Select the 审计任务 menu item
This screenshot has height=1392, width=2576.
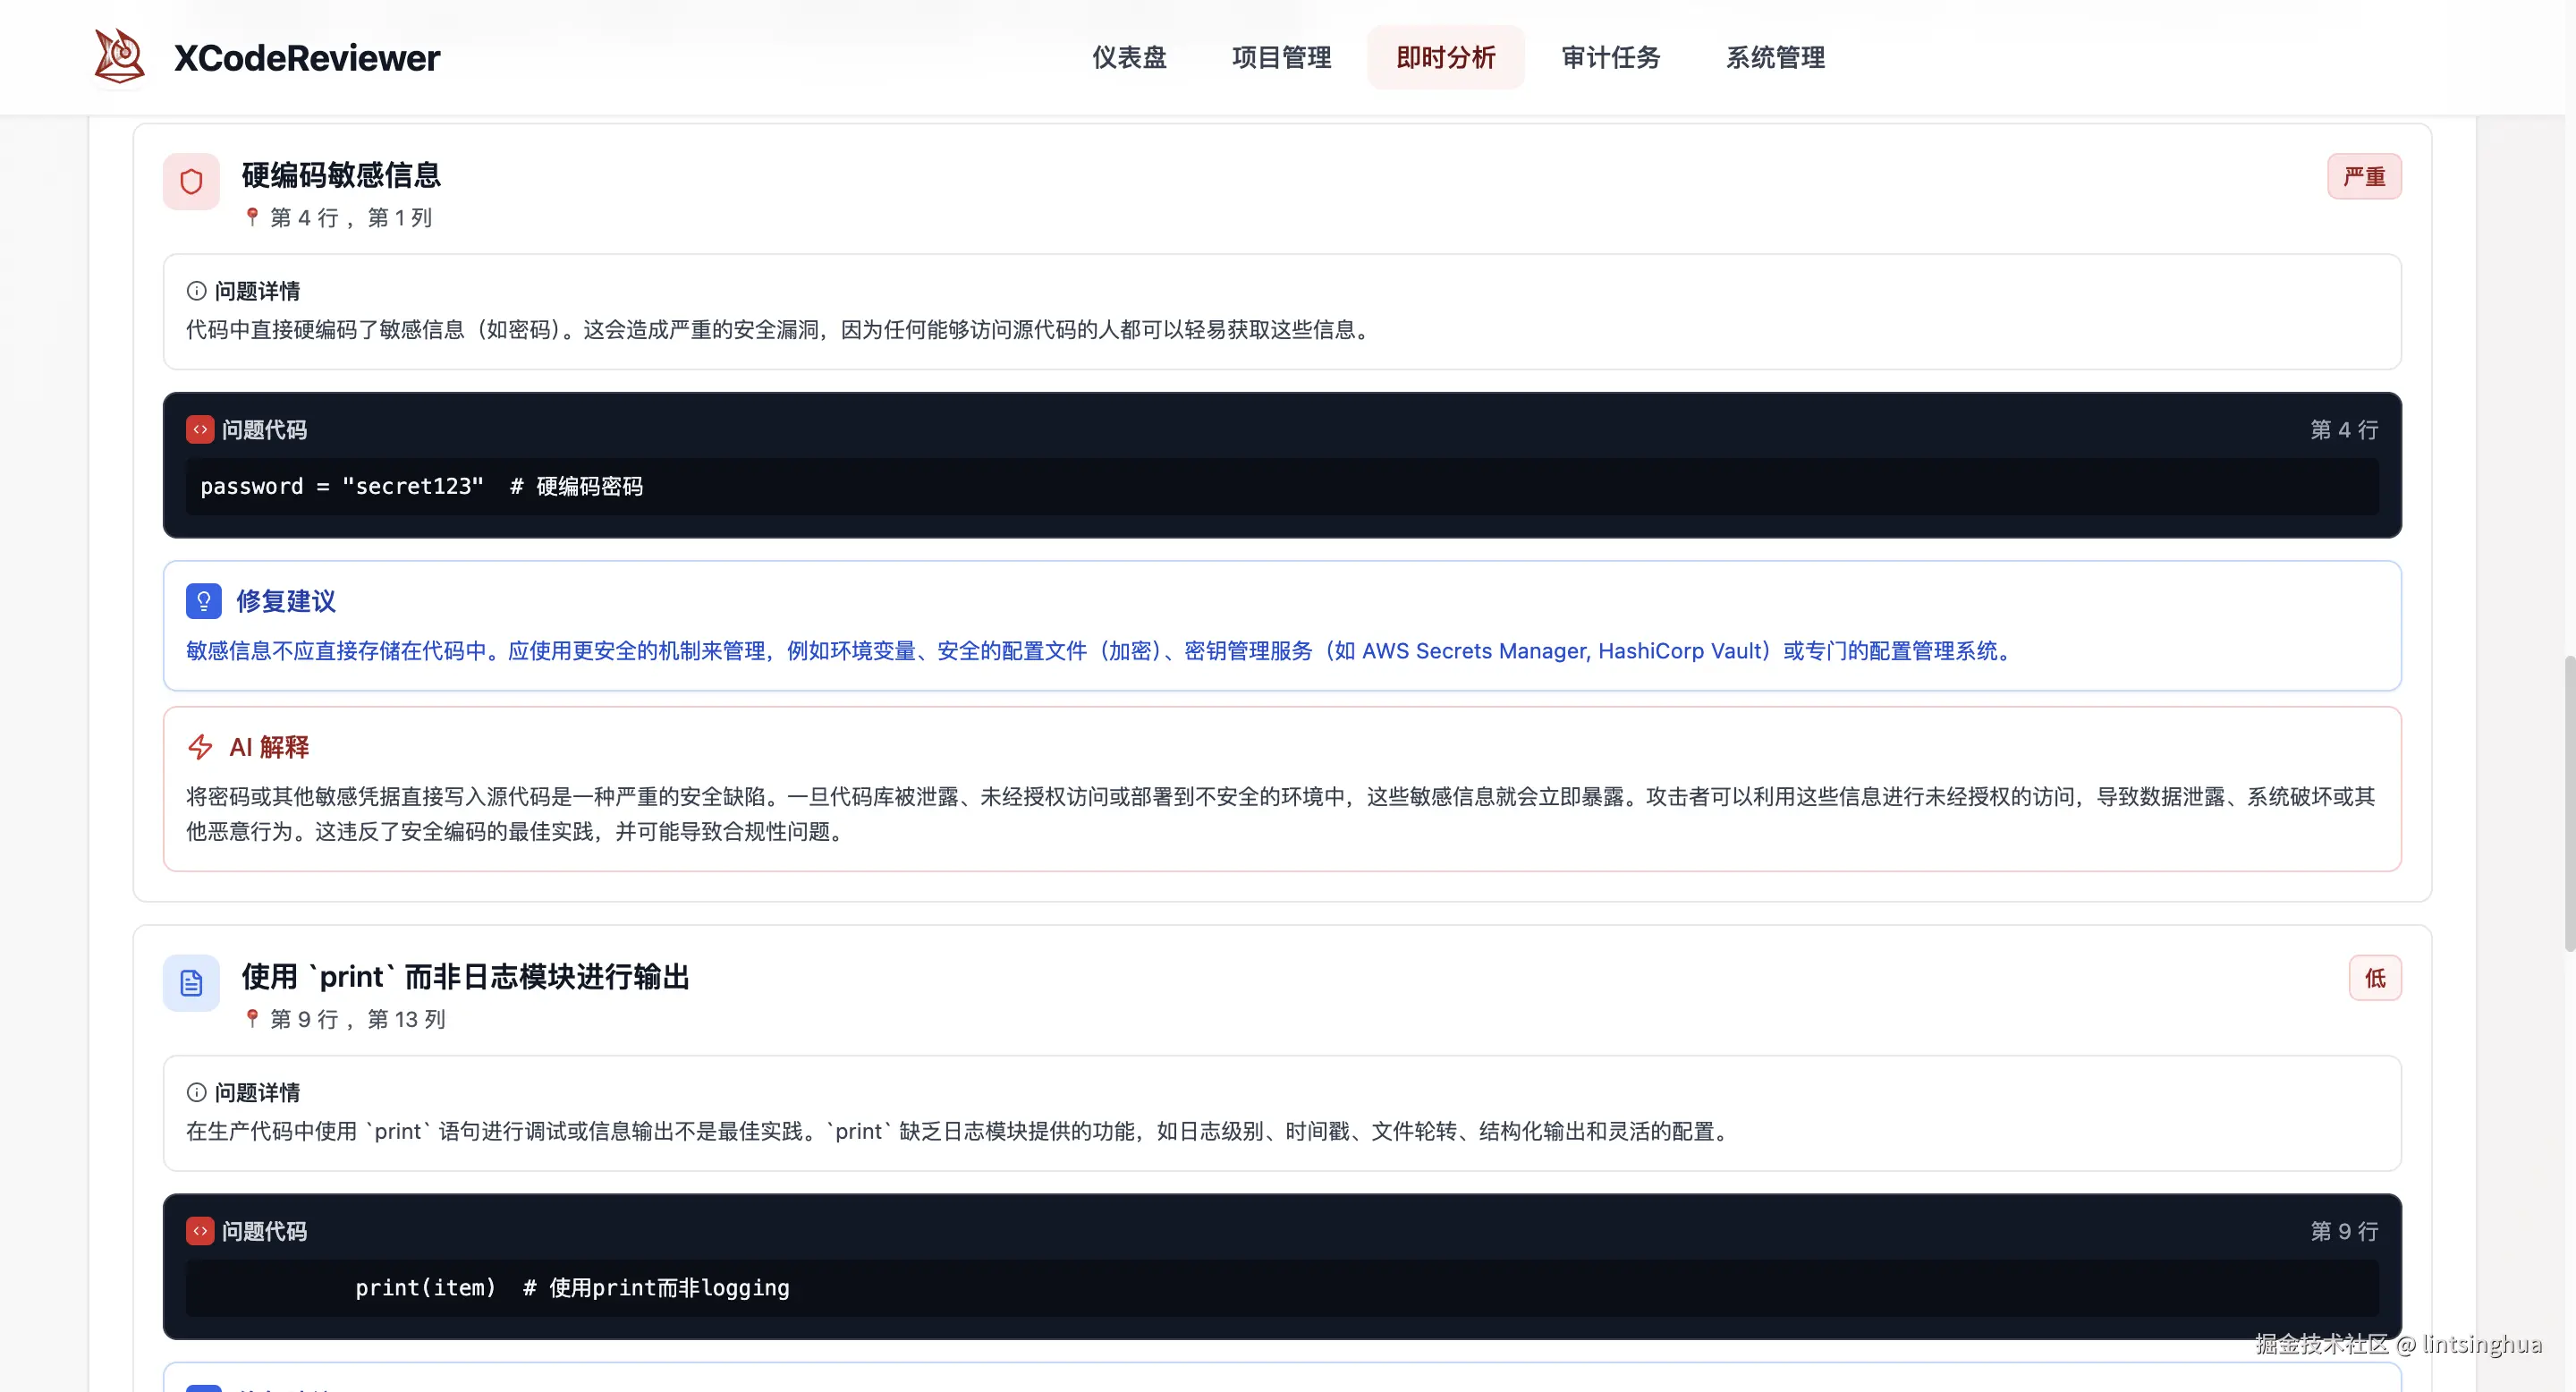tap(1609, 57)
